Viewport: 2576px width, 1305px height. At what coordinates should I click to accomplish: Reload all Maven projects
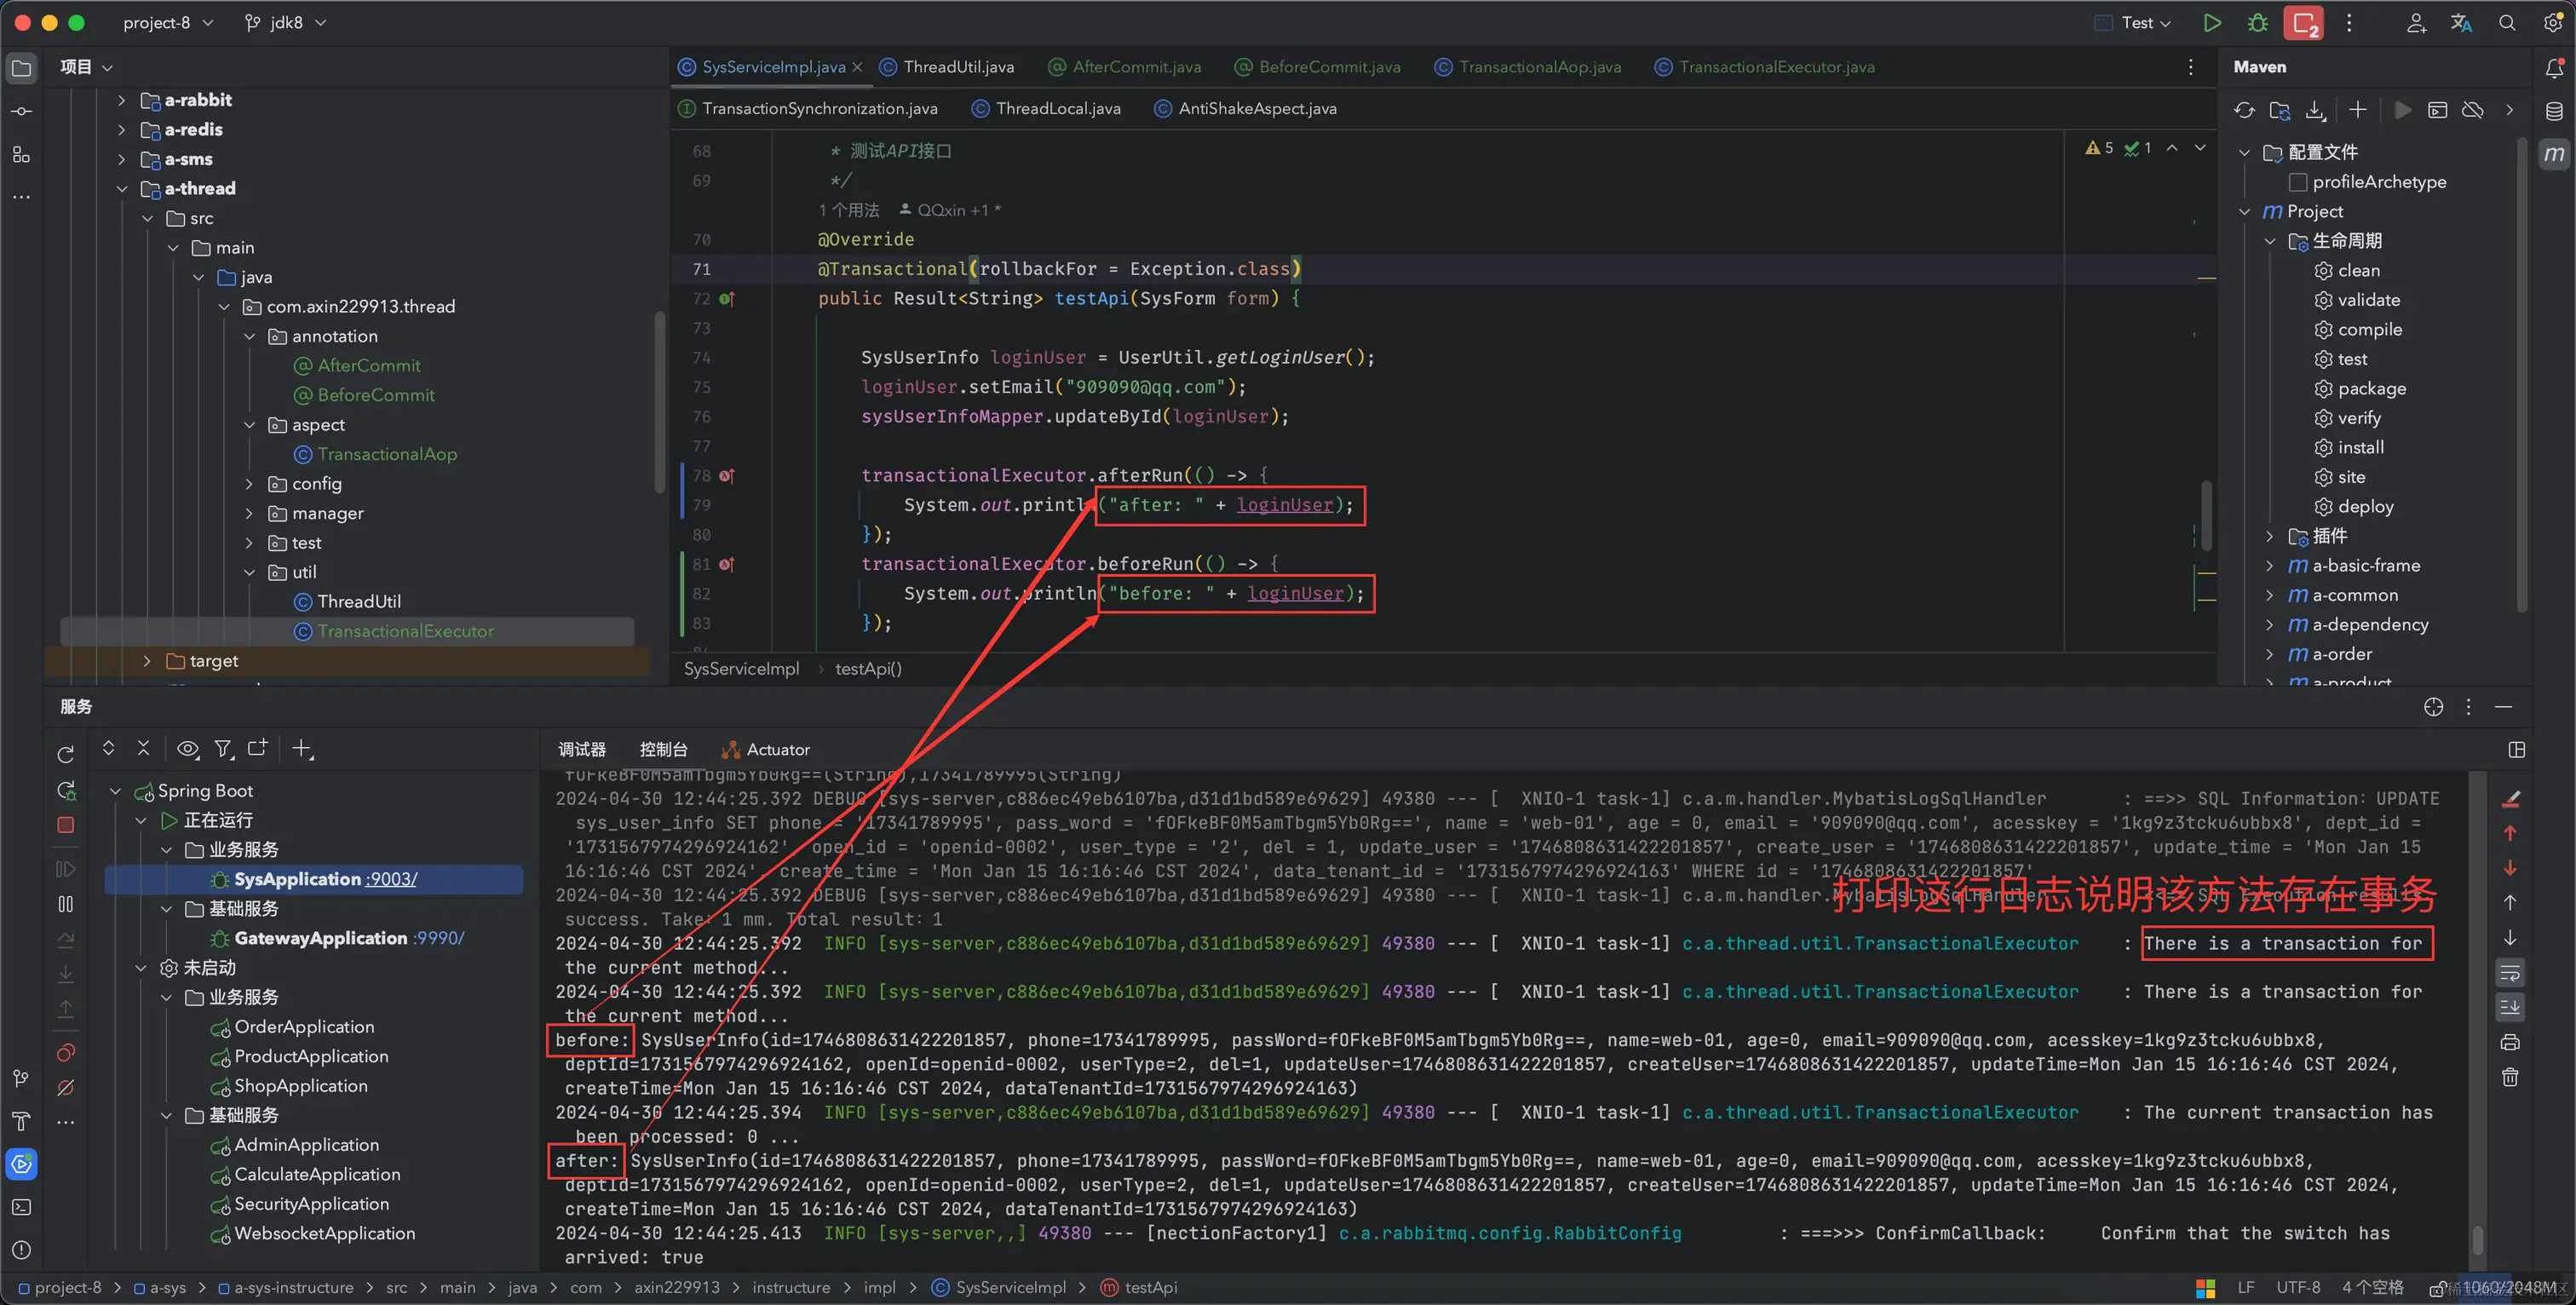point(2245,110)
